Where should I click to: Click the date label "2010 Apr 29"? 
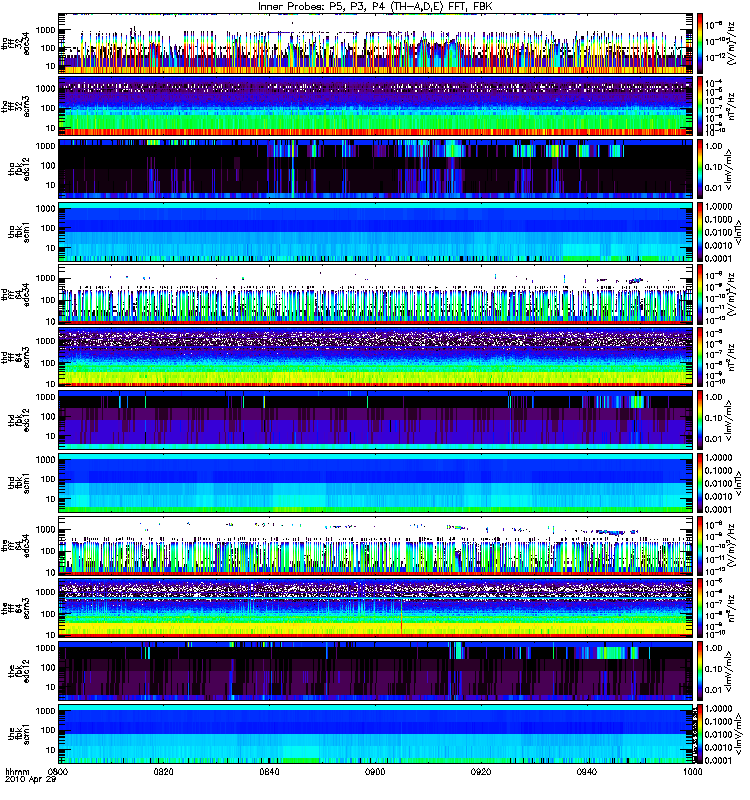(30, 780)
